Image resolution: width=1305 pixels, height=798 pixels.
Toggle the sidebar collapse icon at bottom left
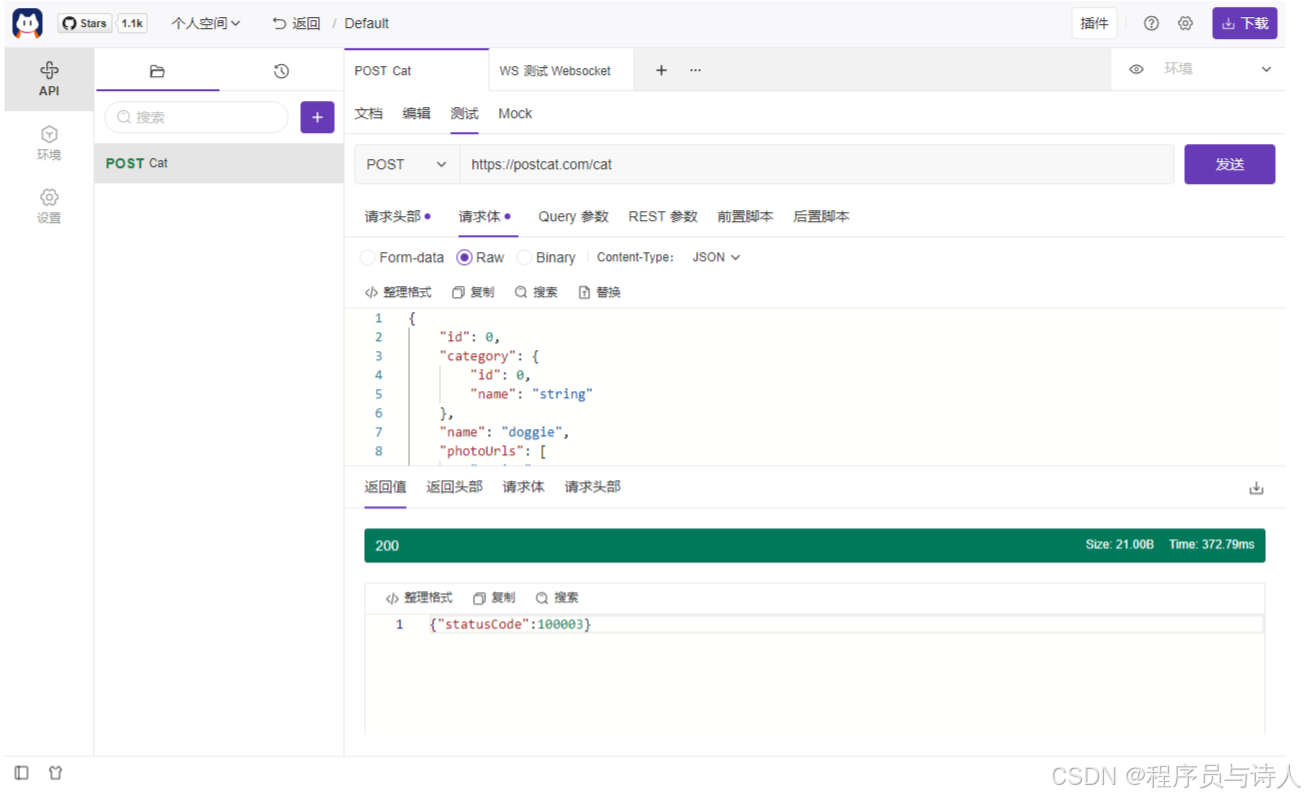point(22,773)
